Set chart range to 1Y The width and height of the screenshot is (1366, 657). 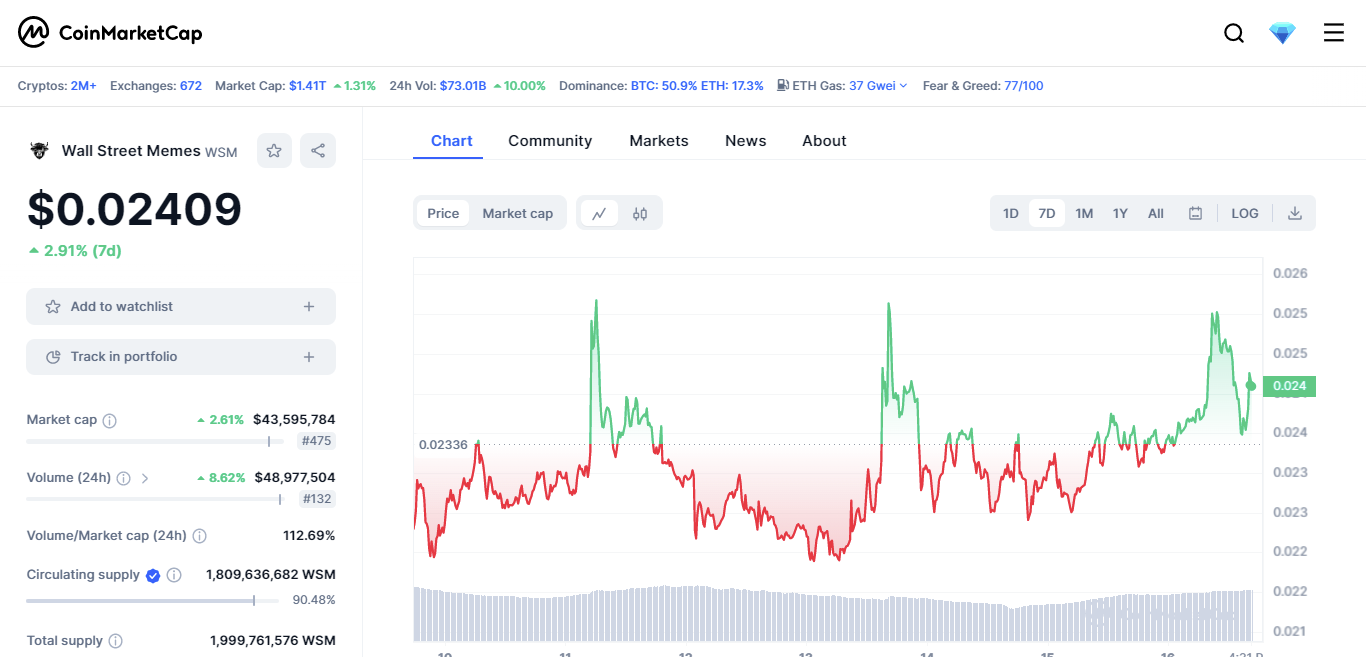1120,213
